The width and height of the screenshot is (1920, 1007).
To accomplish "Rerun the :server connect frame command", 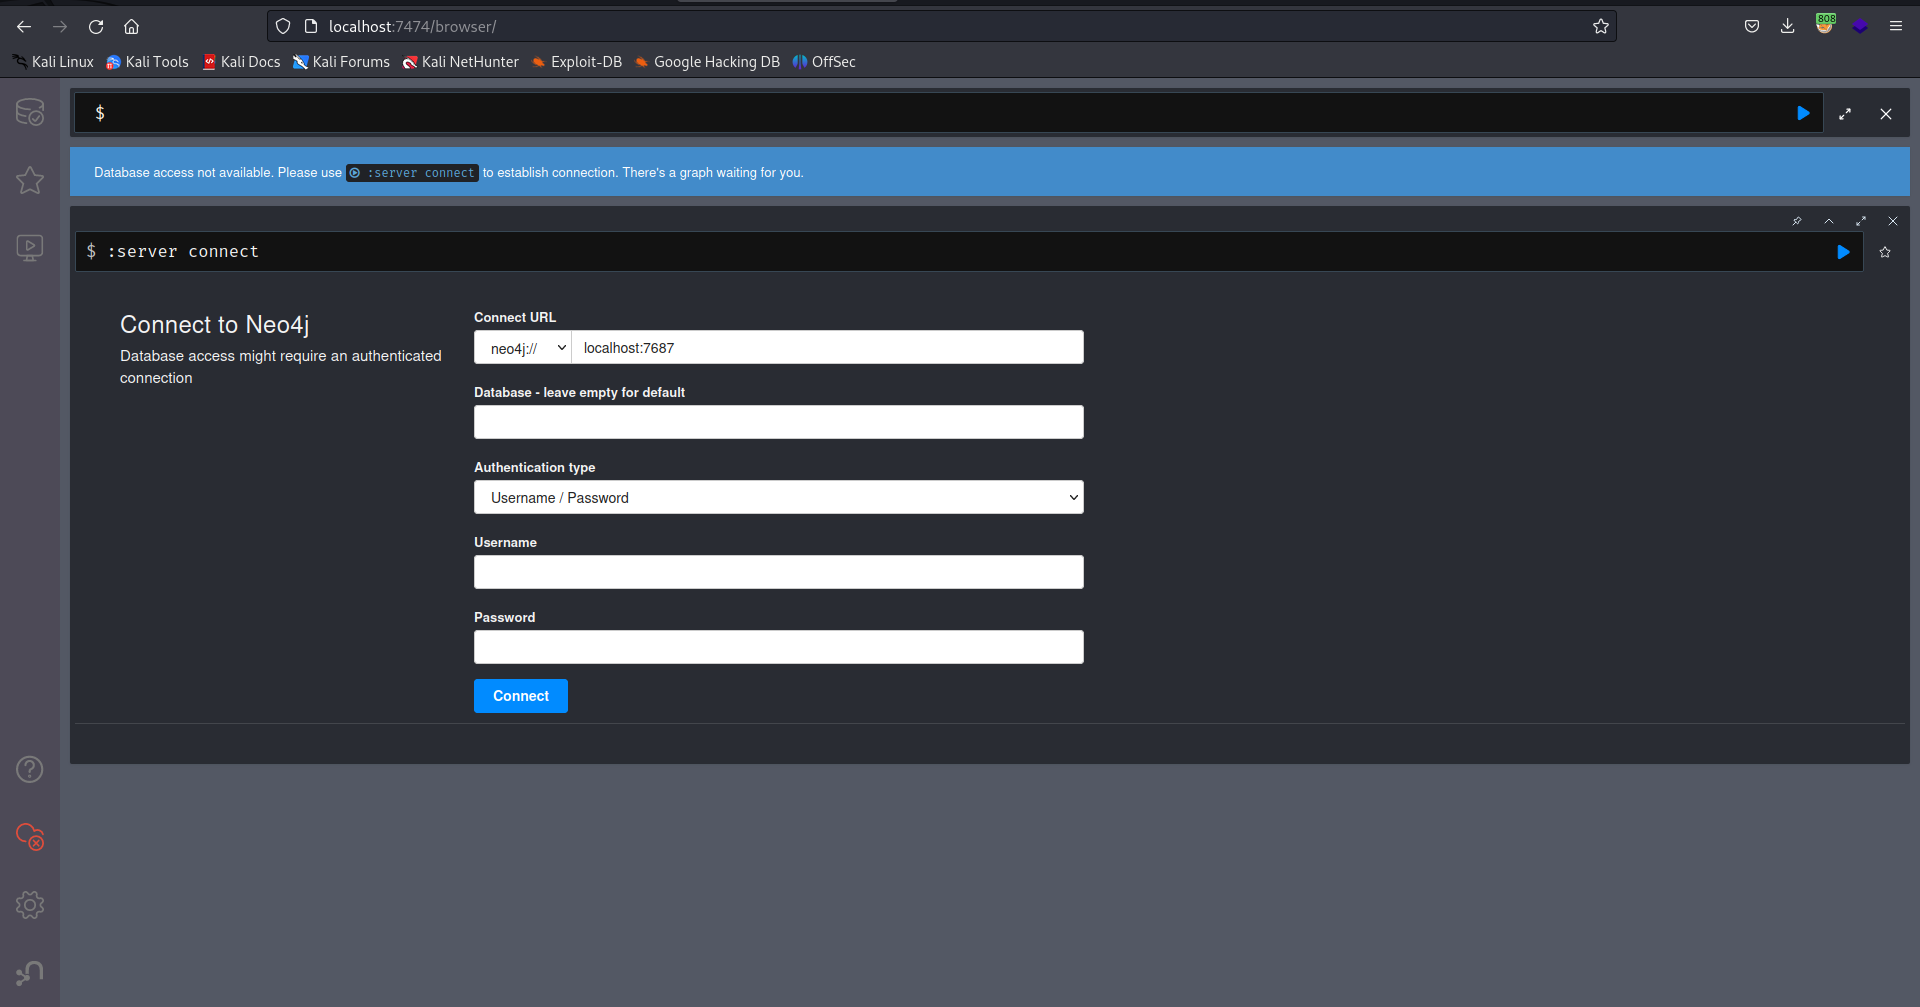I will (1843, 252).
